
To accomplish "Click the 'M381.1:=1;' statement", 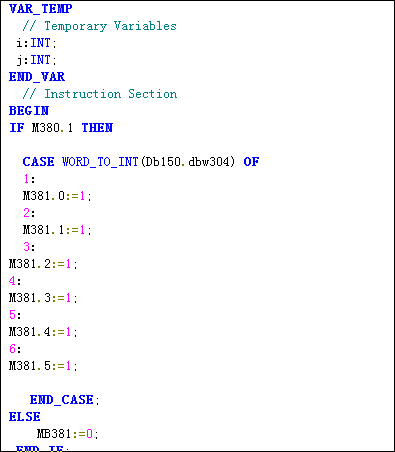I will click(x=57, y=230).
